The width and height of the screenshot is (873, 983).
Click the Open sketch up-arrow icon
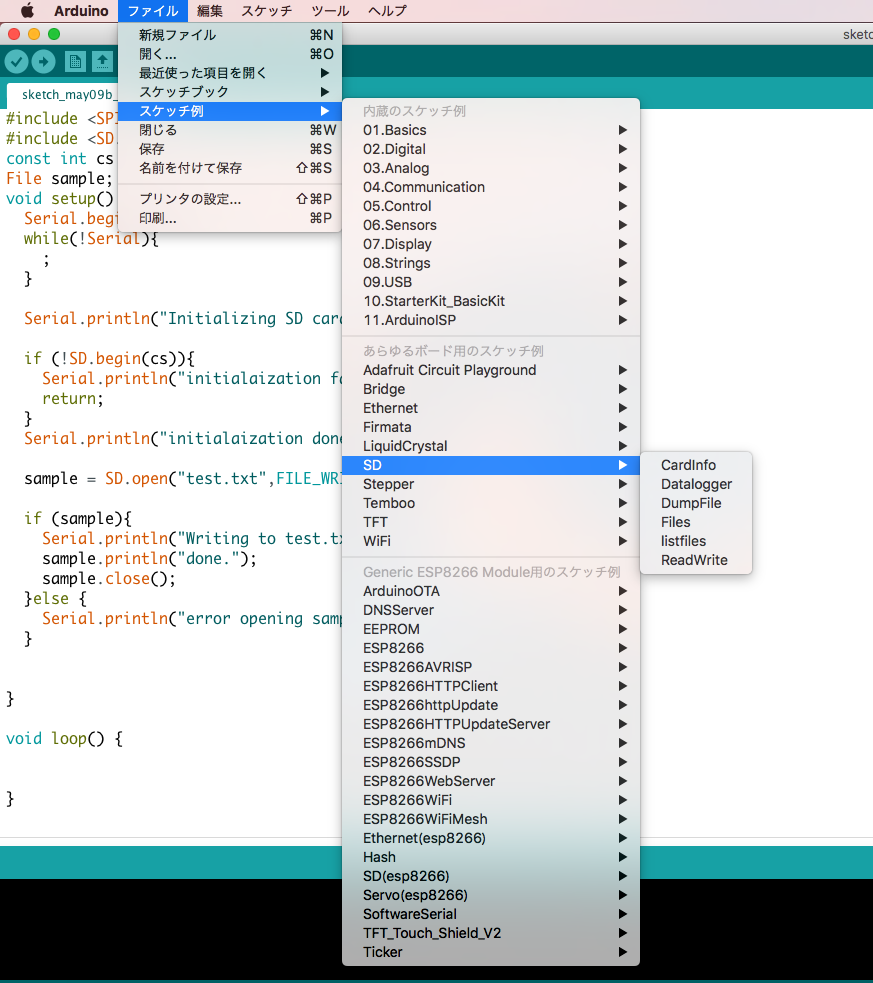tap(102, 61)
